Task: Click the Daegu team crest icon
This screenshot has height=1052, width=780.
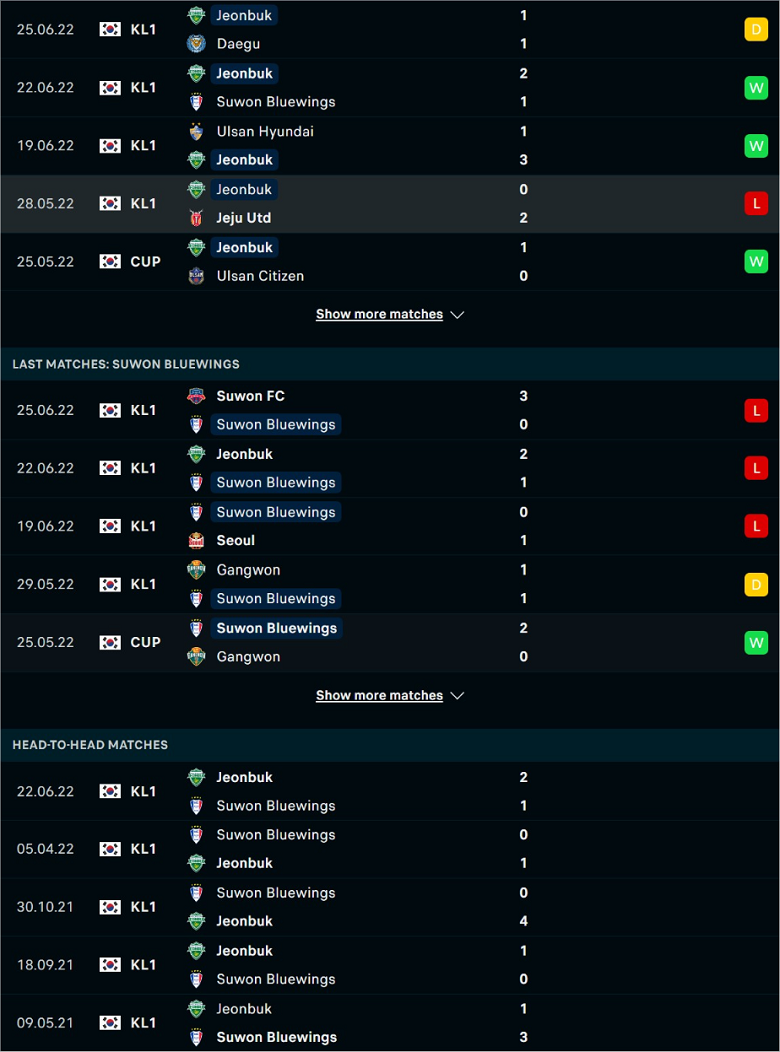Action: (x=196, y=44)
